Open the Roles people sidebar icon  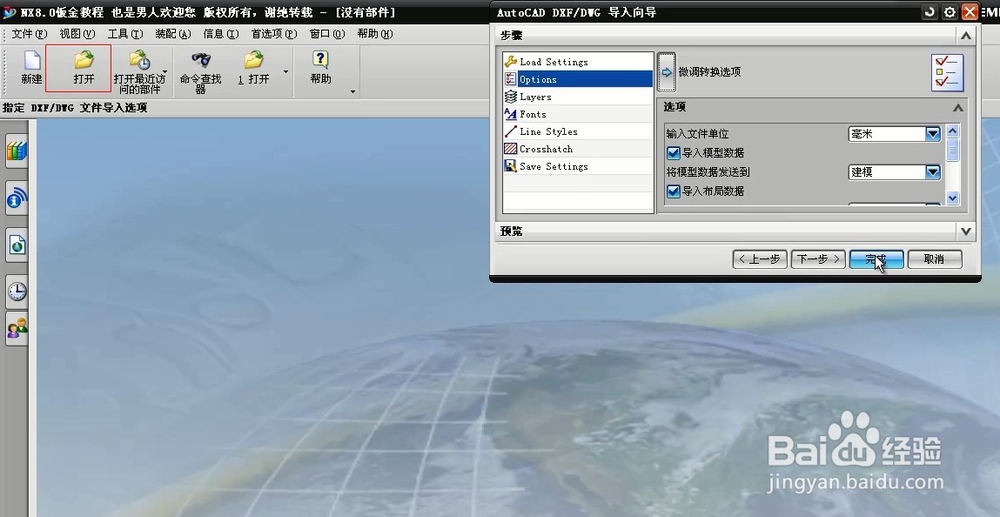point(17,328)
